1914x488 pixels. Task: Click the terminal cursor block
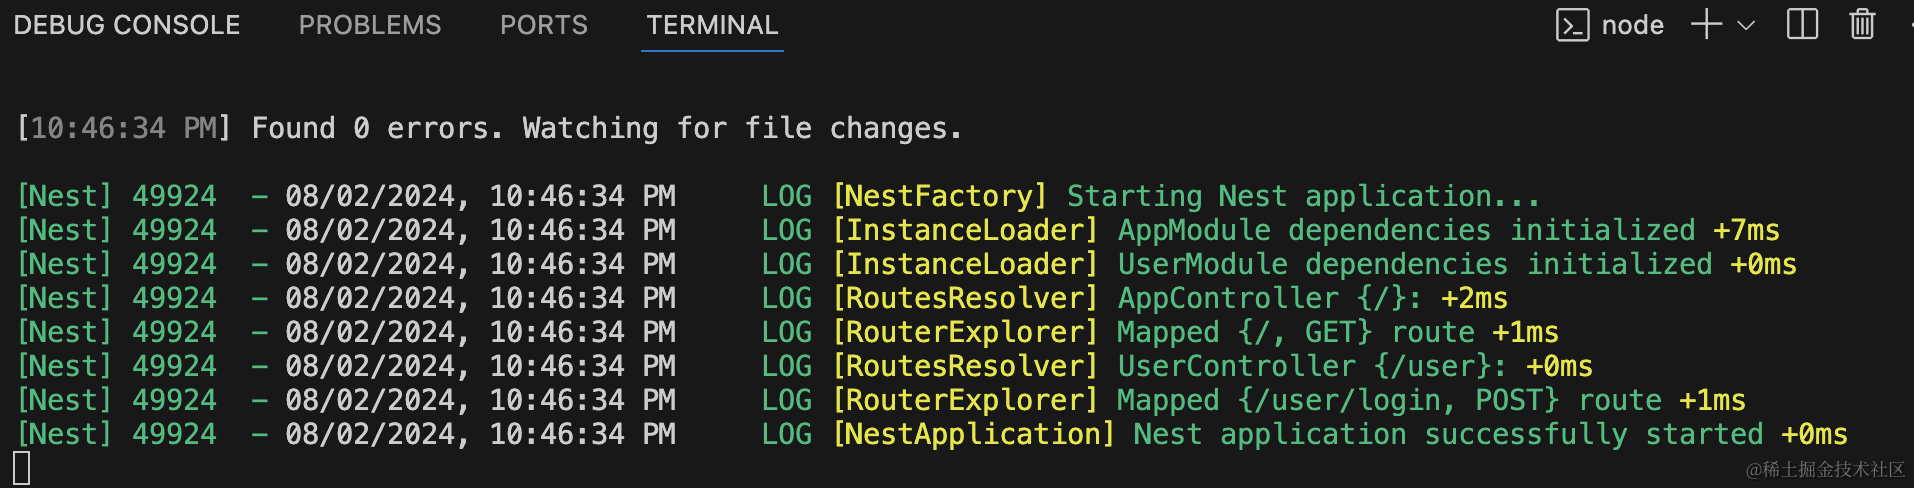pyautogui.click(x=22, y=468)
